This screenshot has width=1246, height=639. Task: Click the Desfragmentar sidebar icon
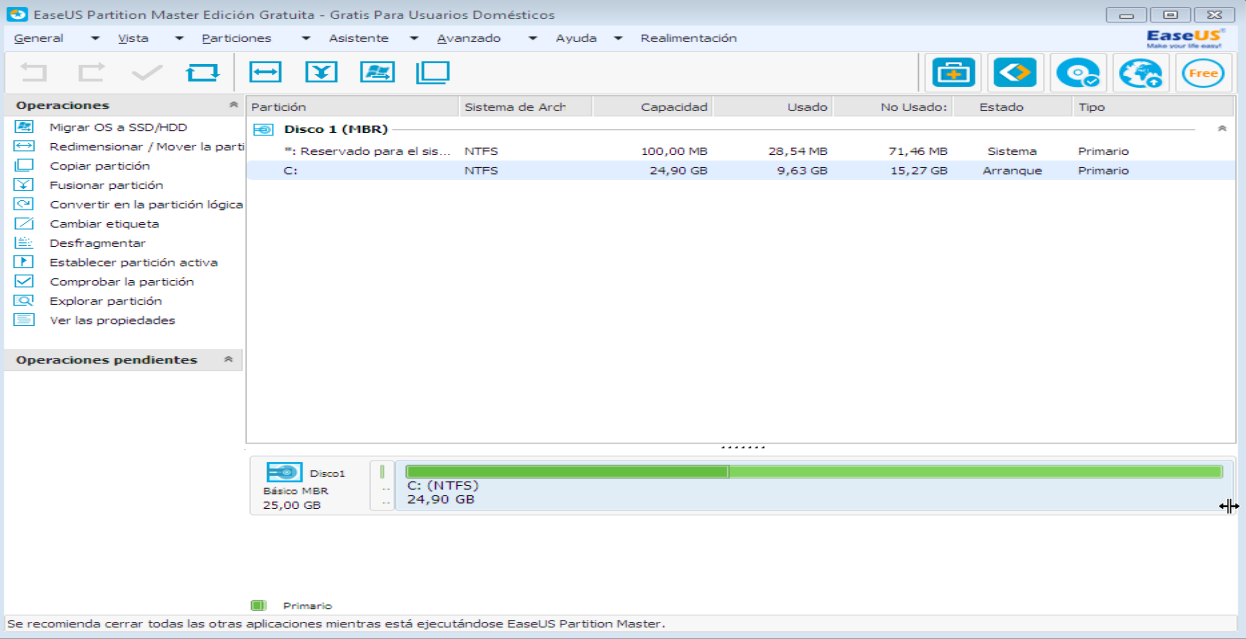[x=24, y=243]
